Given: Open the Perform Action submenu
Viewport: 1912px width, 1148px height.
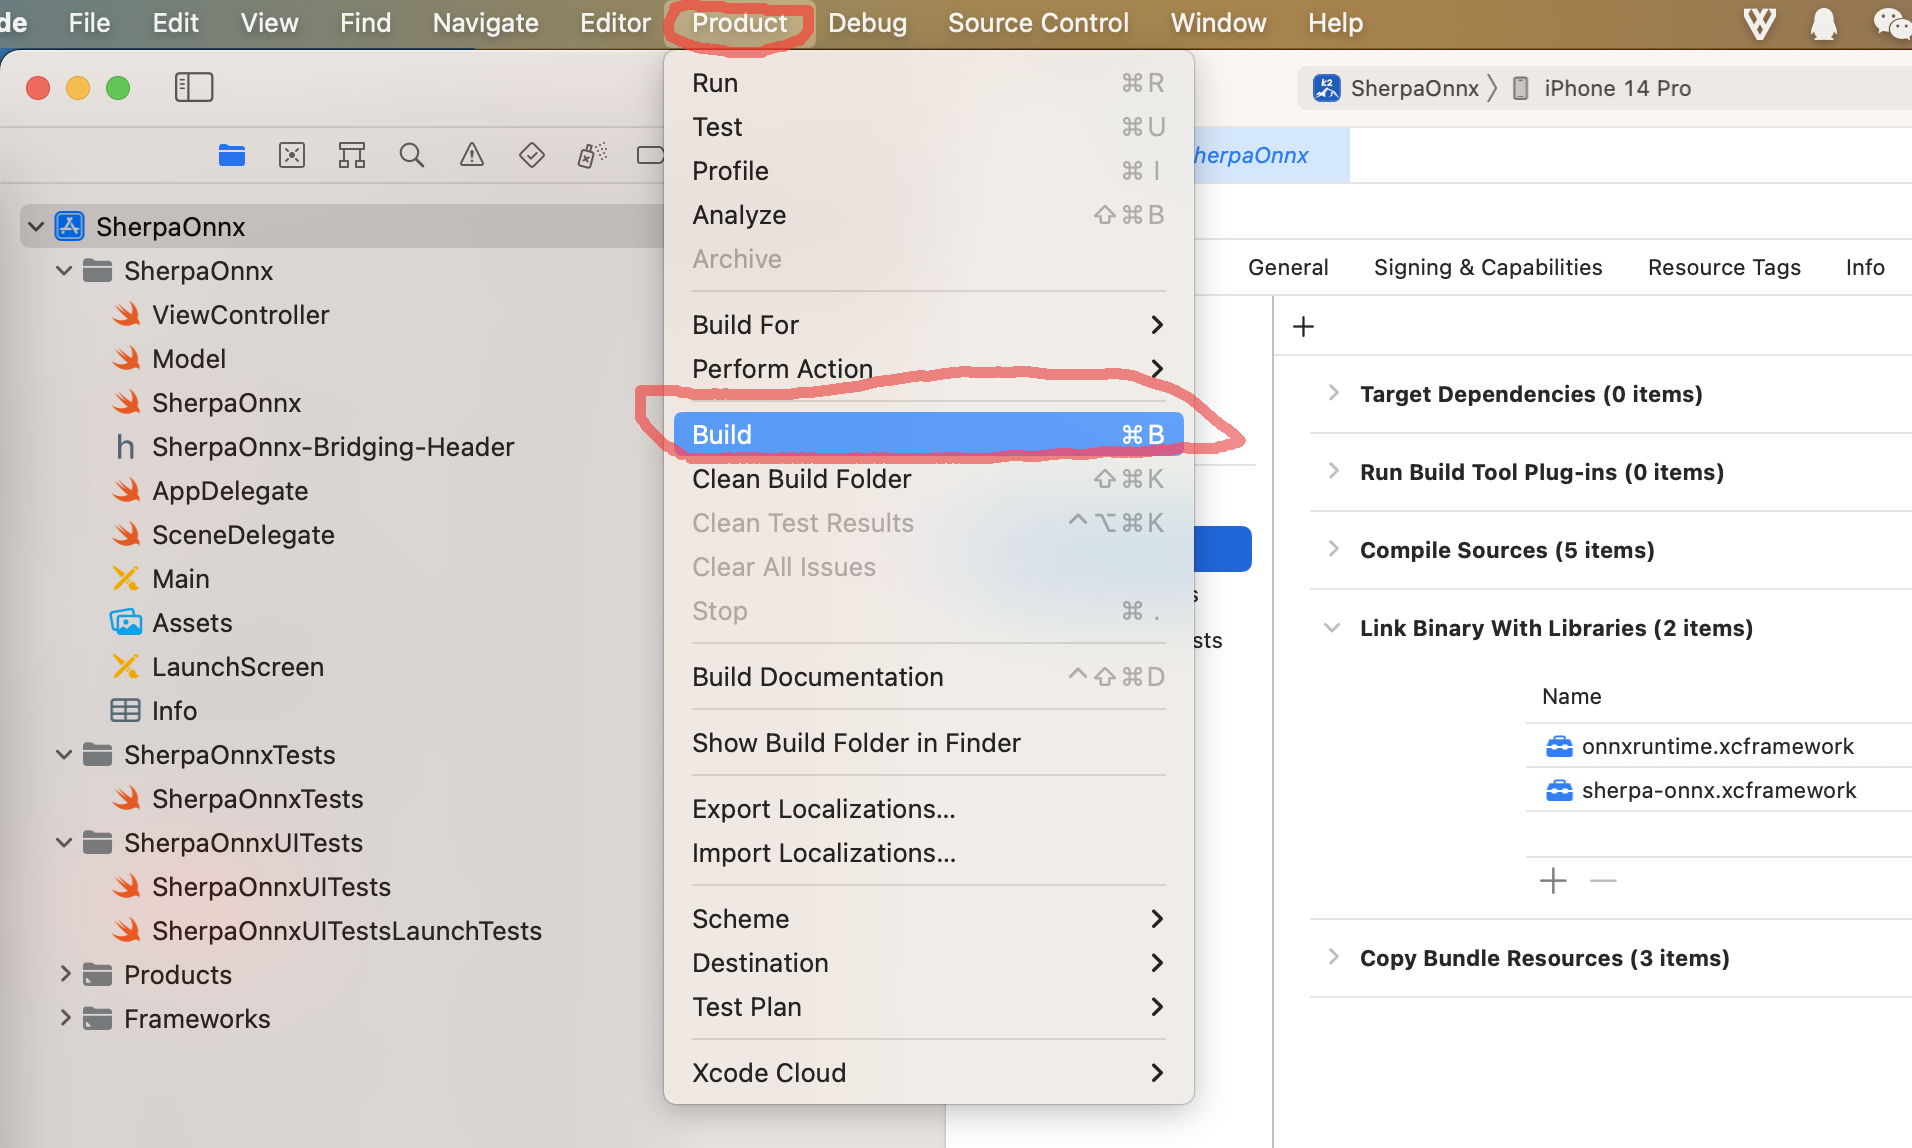Looking at the screenshot, I should [928, 369].
